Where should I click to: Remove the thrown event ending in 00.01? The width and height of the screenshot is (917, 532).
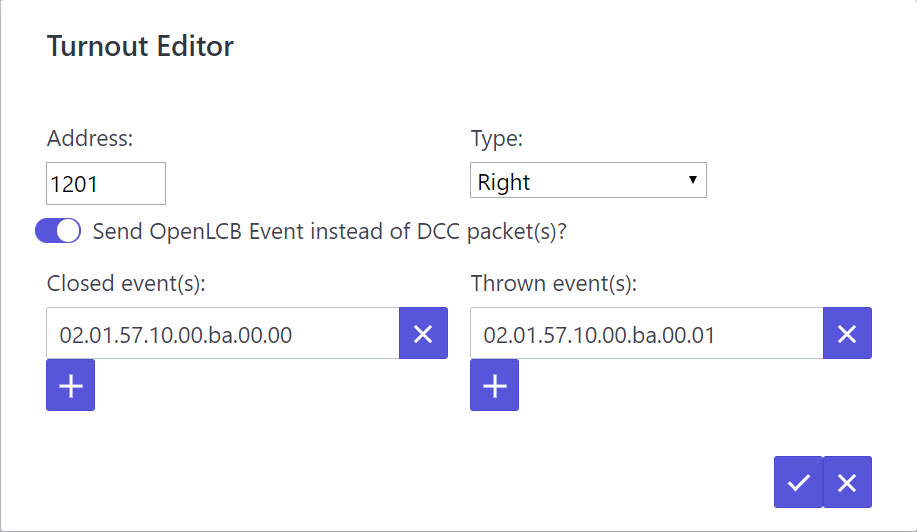(847, 333)
